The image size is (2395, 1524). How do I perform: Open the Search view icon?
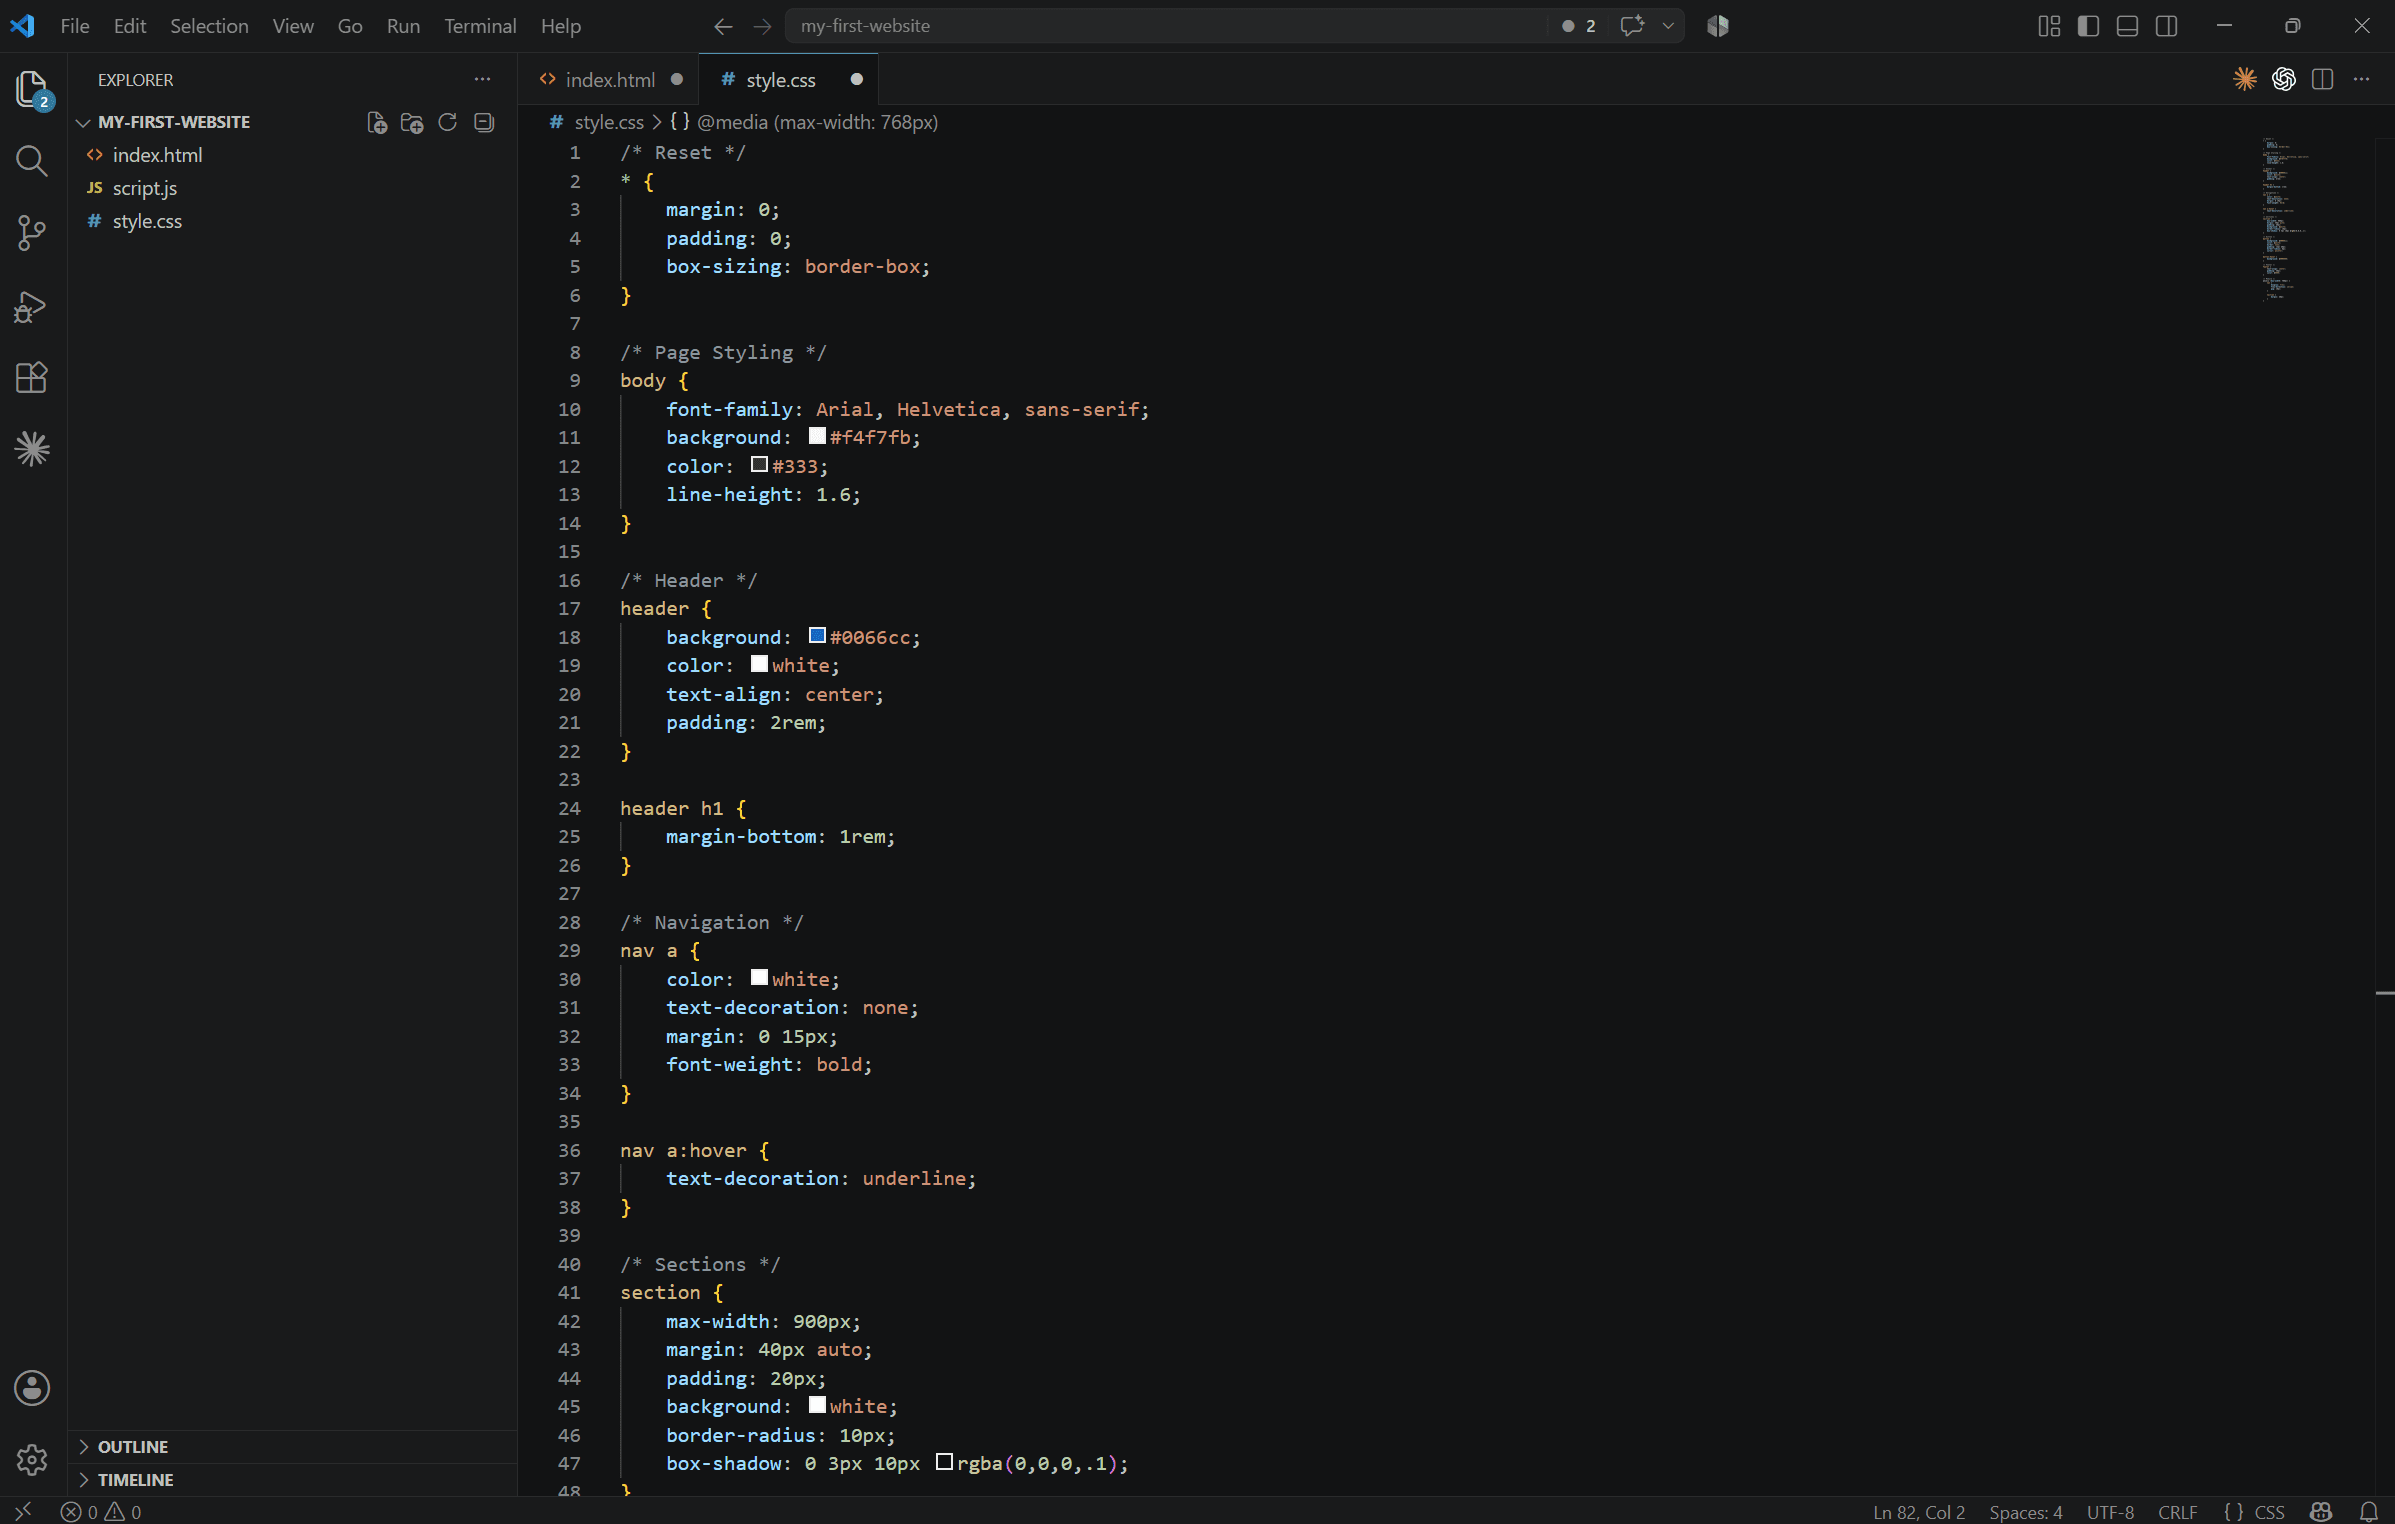coord(32,161)
